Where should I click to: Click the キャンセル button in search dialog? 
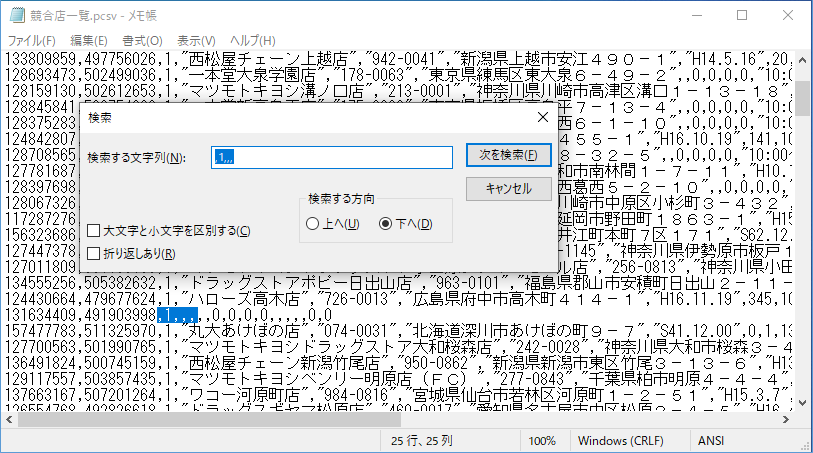click(x=508, y=189)
